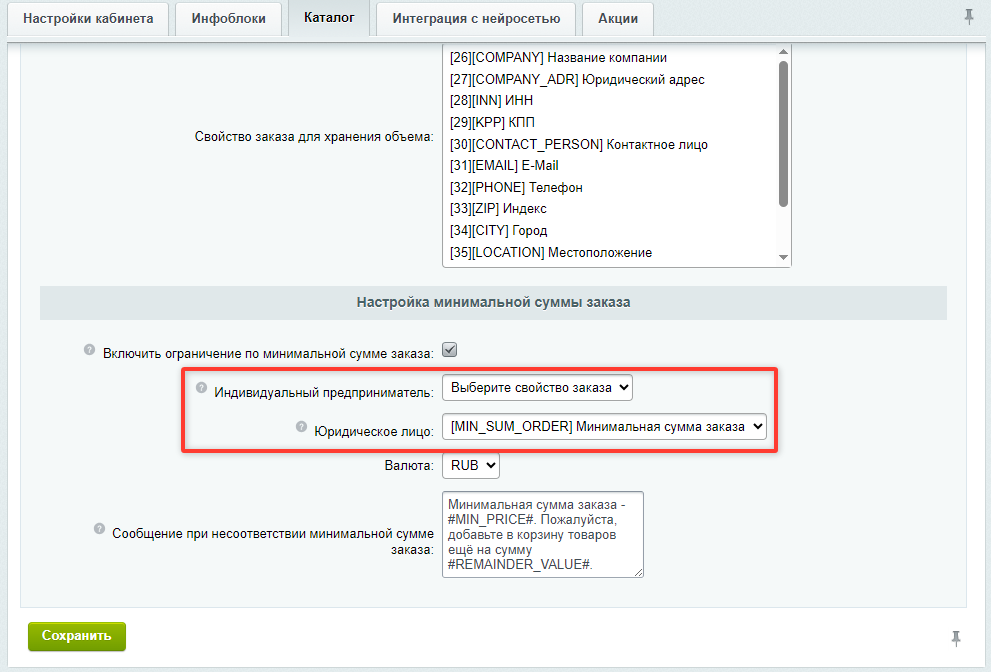
Task: Expand the Юридическое лицо MIN_SUM_ORDER dropdown
Action: coord(604,427)
